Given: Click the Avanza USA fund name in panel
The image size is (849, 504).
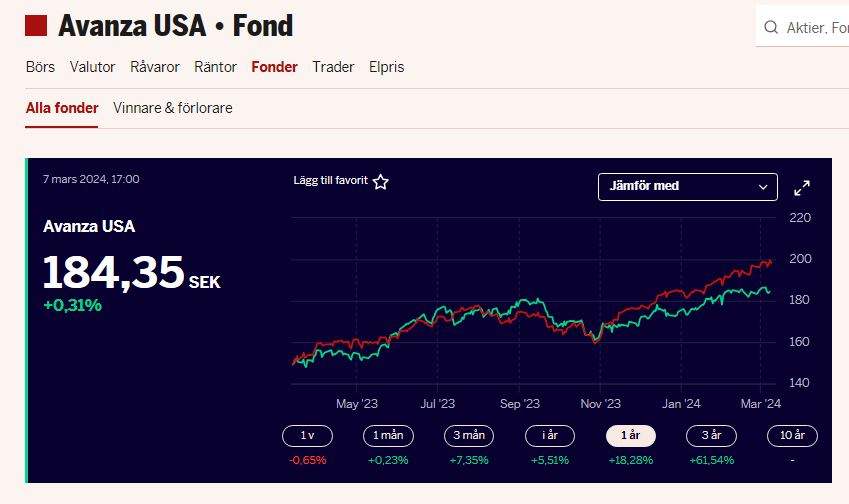Looking at the screenshot, I should [89, 226].
